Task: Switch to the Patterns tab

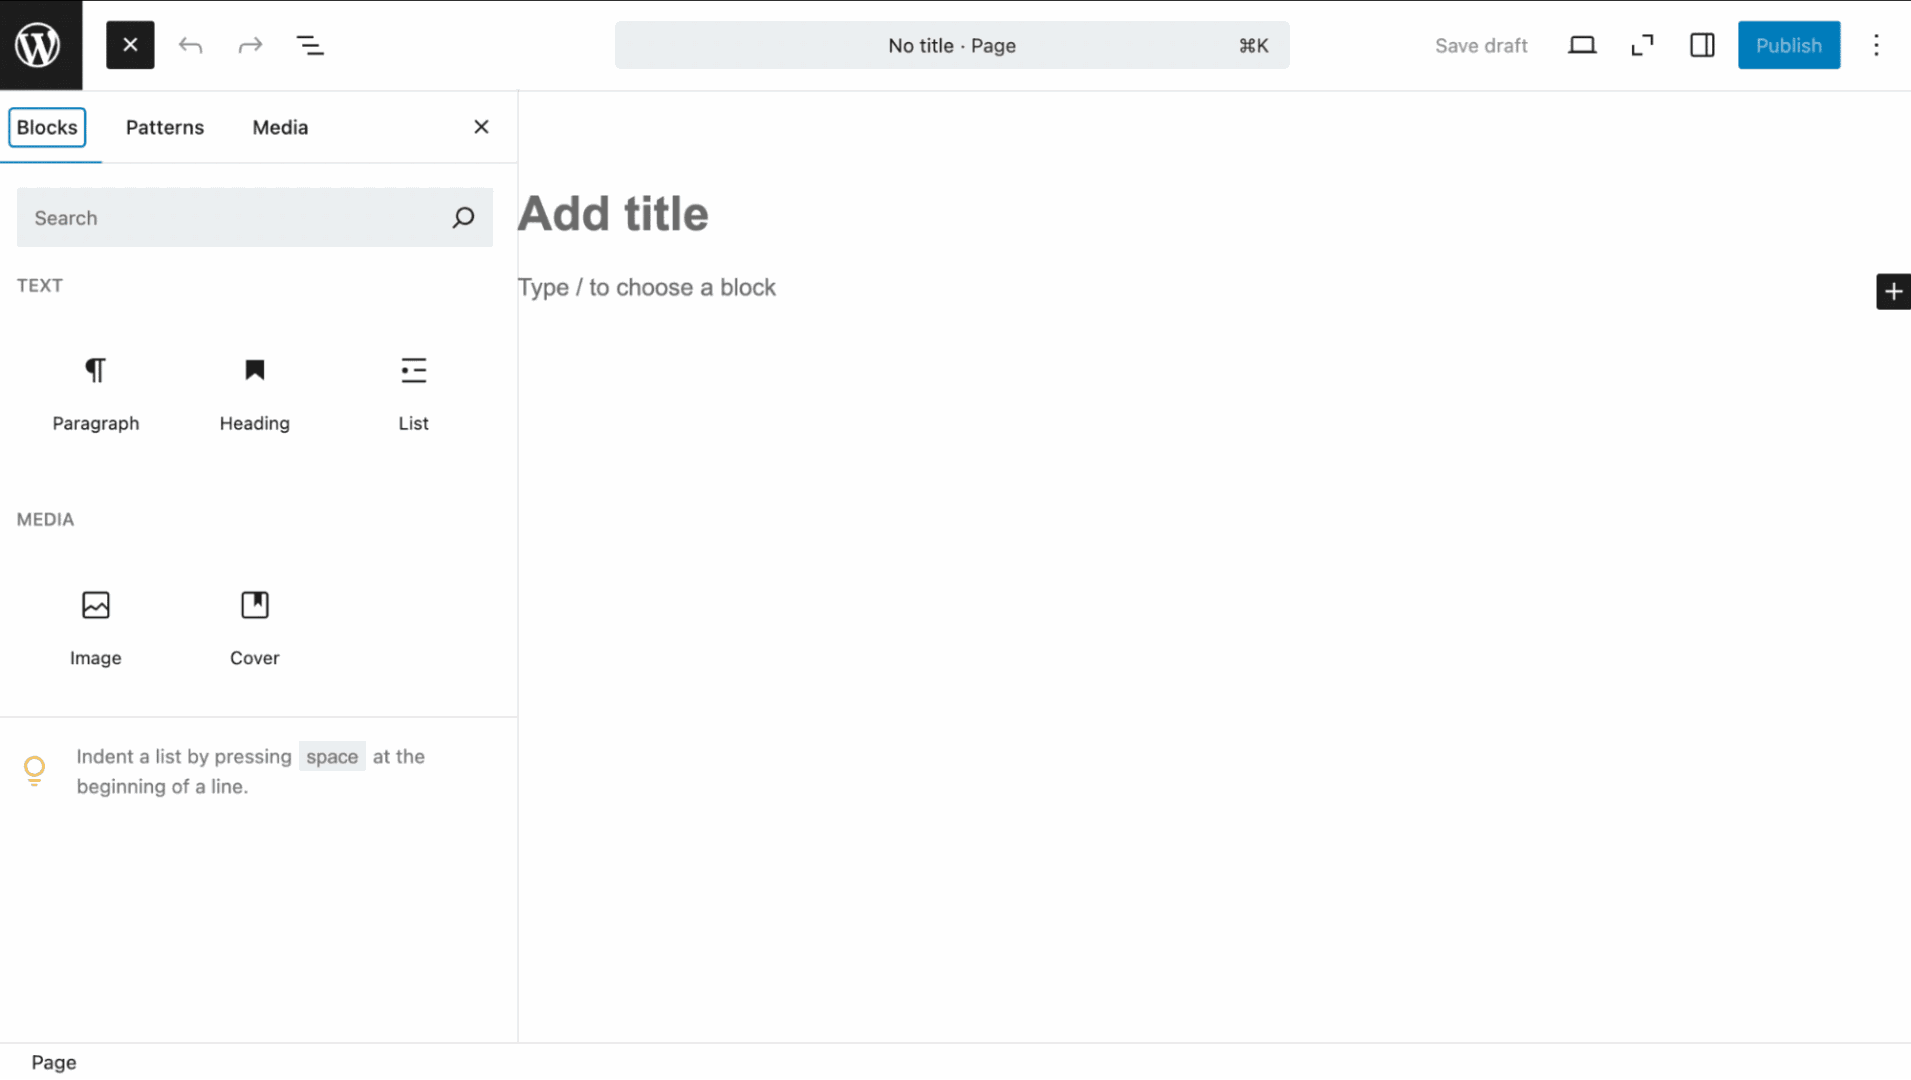Action: pos(165,127)
